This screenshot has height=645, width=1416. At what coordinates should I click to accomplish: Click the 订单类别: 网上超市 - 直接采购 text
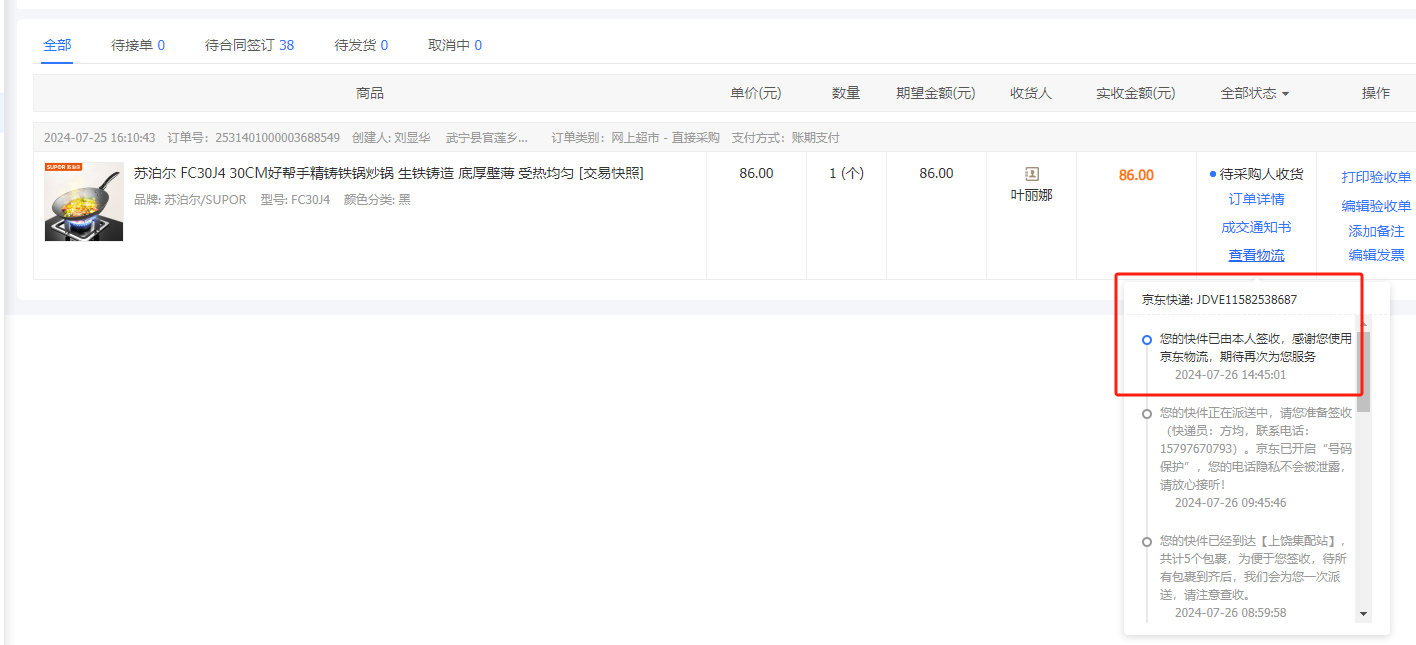636,137
